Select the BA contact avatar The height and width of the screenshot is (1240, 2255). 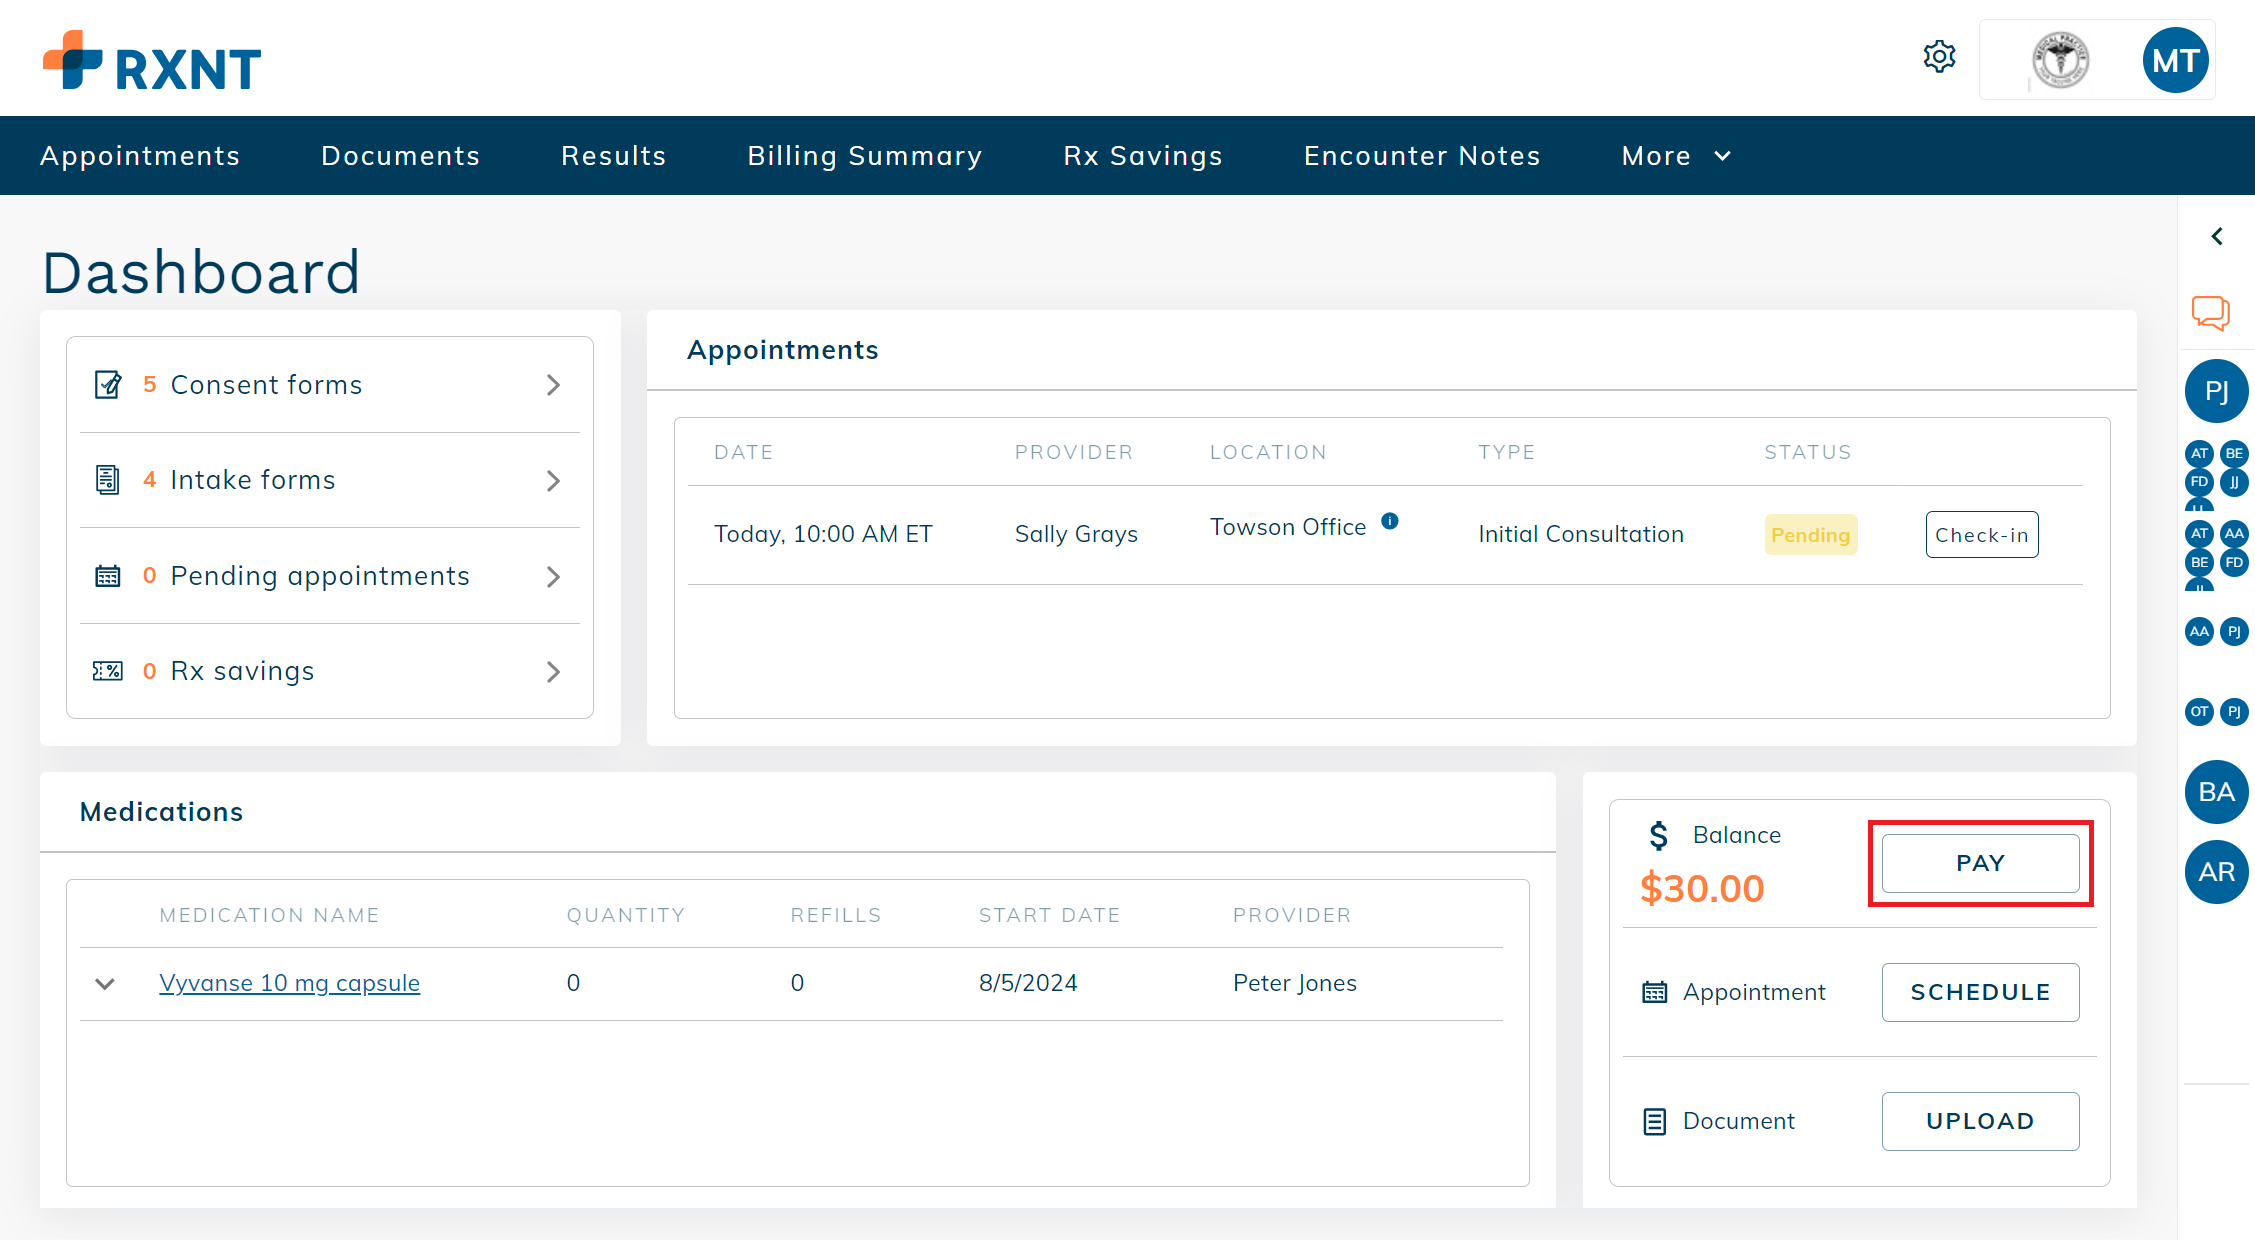[2216, 792]
